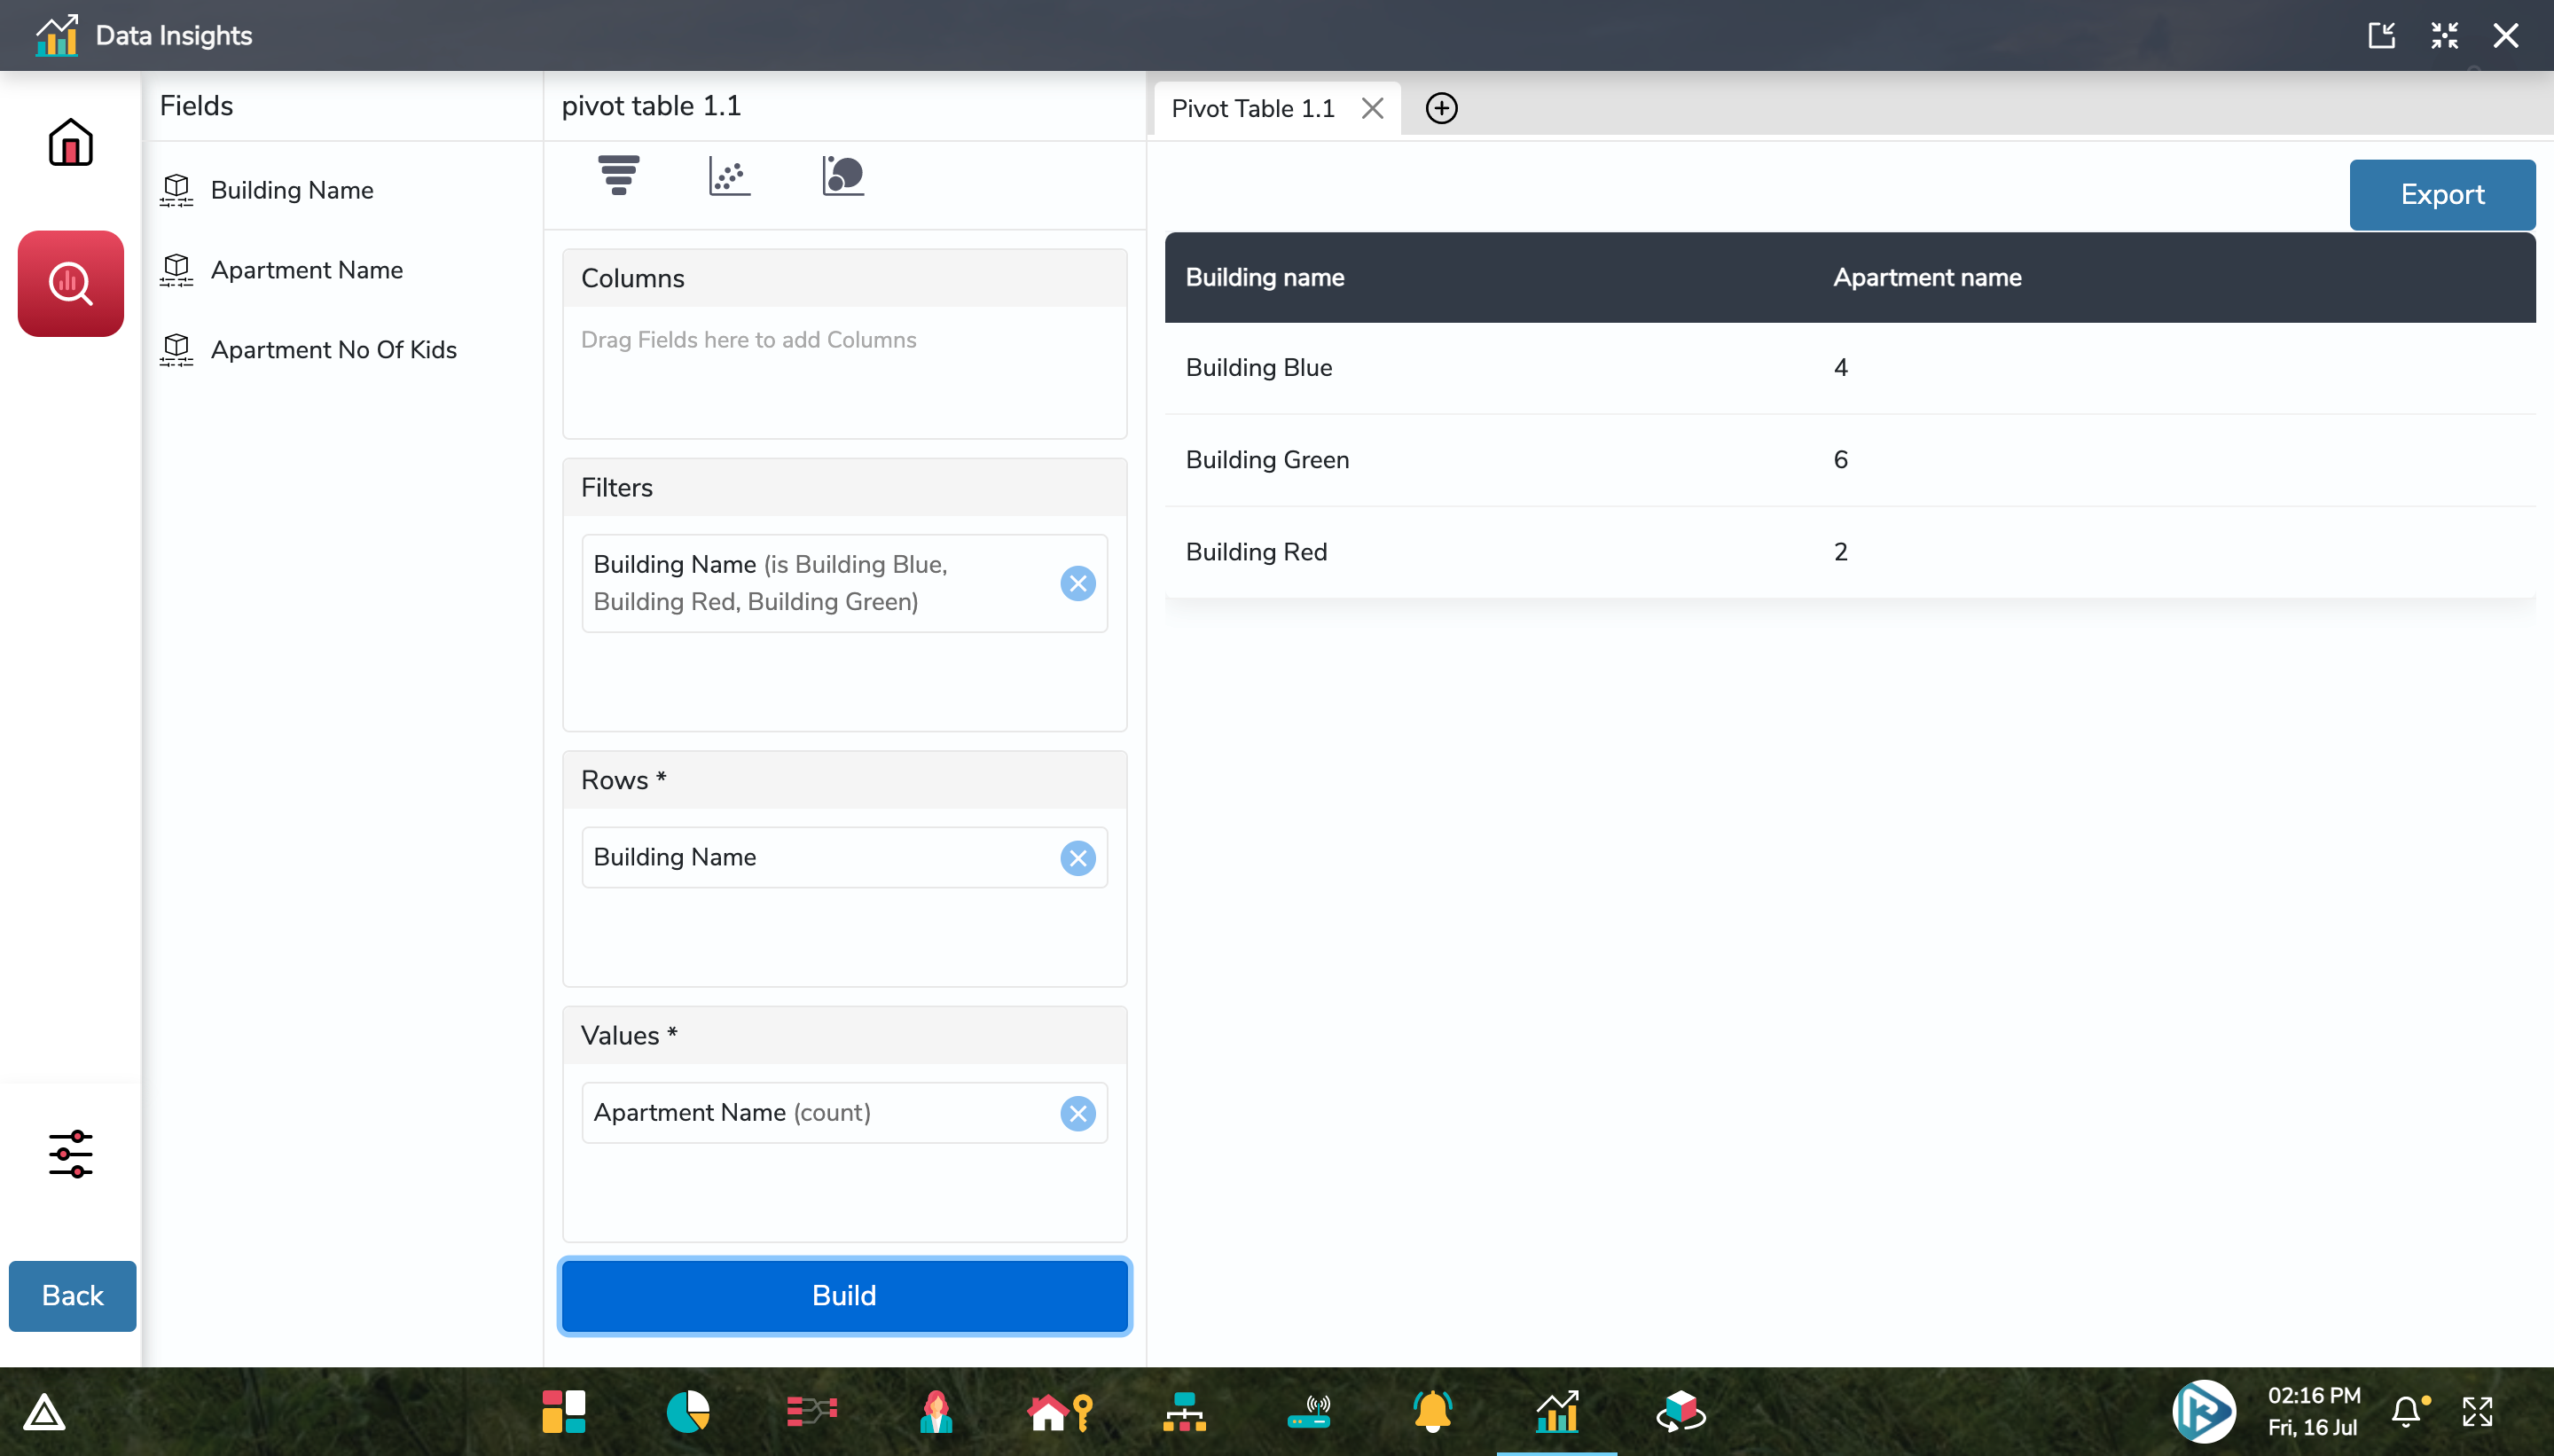The width and height of the screenshot is (2554, 1456).
Task: Add a new pivot table tab
Action: tap(1441, 108)
